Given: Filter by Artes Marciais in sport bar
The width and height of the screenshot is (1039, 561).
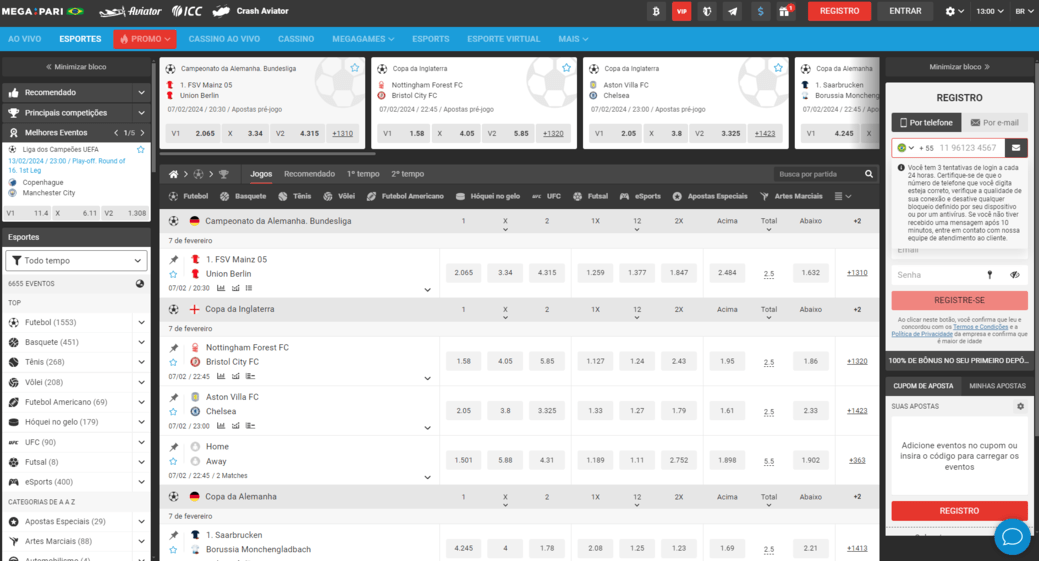Looking at the screenshot, I should point(791,196).
